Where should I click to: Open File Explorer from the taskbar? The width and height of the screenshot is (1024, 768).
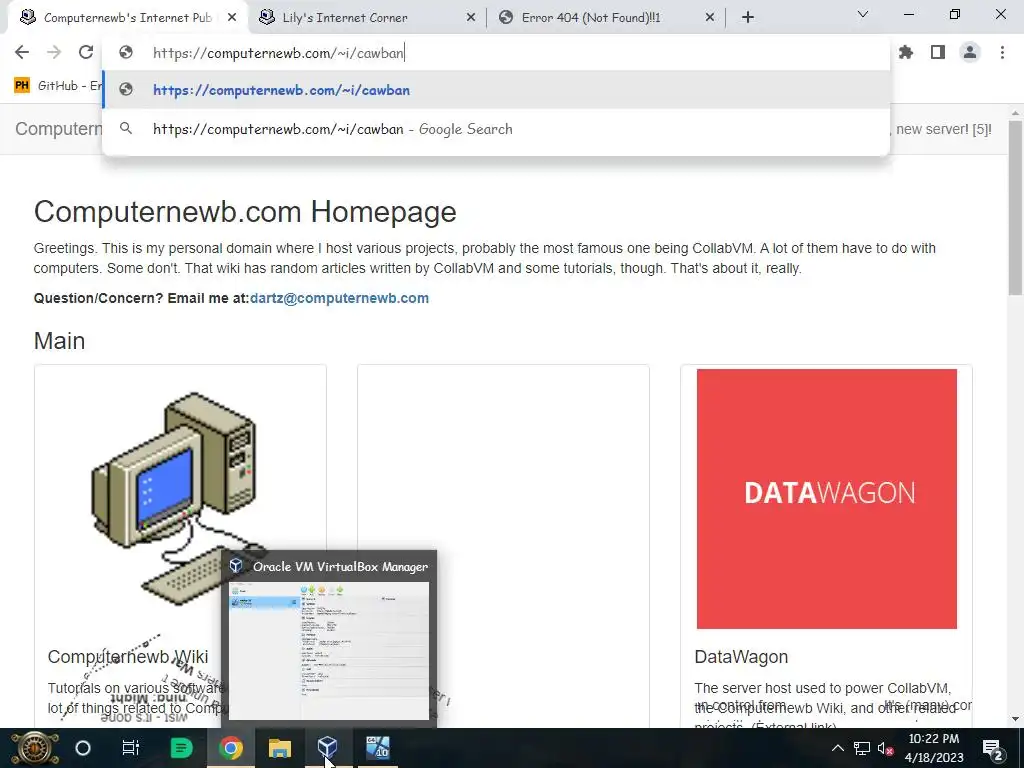pos(280,748)
